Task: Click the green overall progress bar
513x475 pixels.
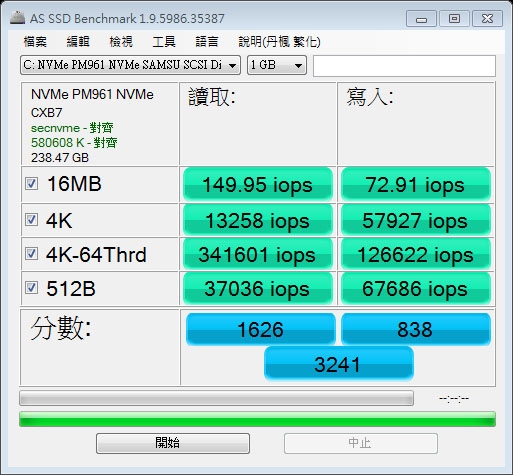Action: [257, 419]
